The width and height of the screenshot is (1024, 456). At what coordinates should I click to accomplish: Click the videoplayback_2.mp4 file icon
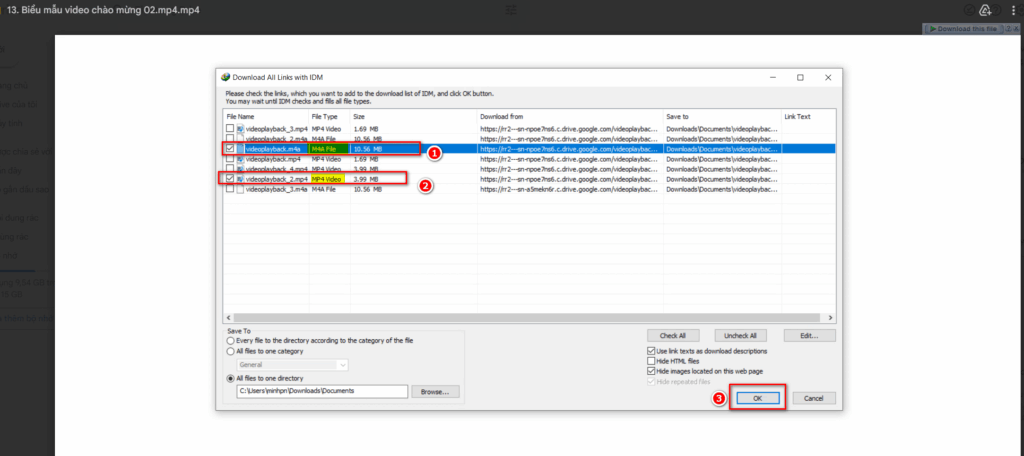click(x=240, y=178)
